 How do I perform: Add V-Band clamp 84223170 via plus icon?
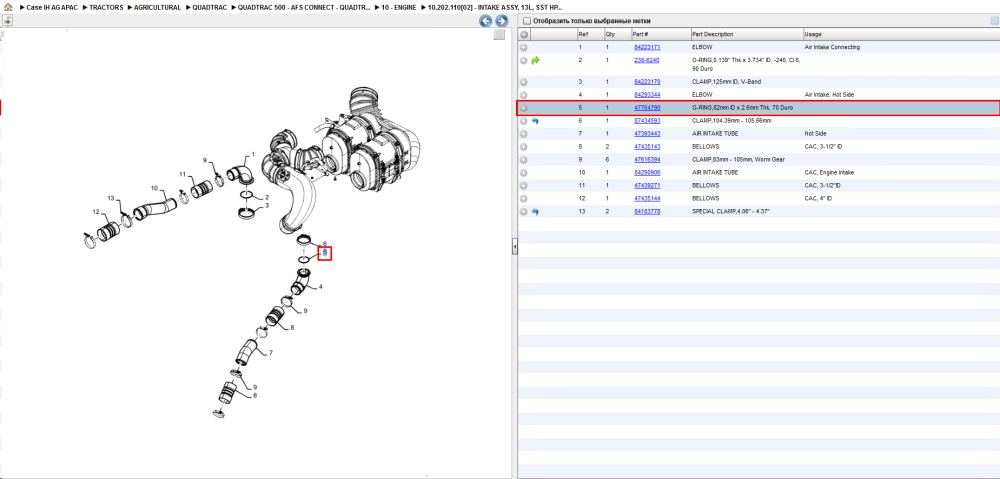point(524,82)
